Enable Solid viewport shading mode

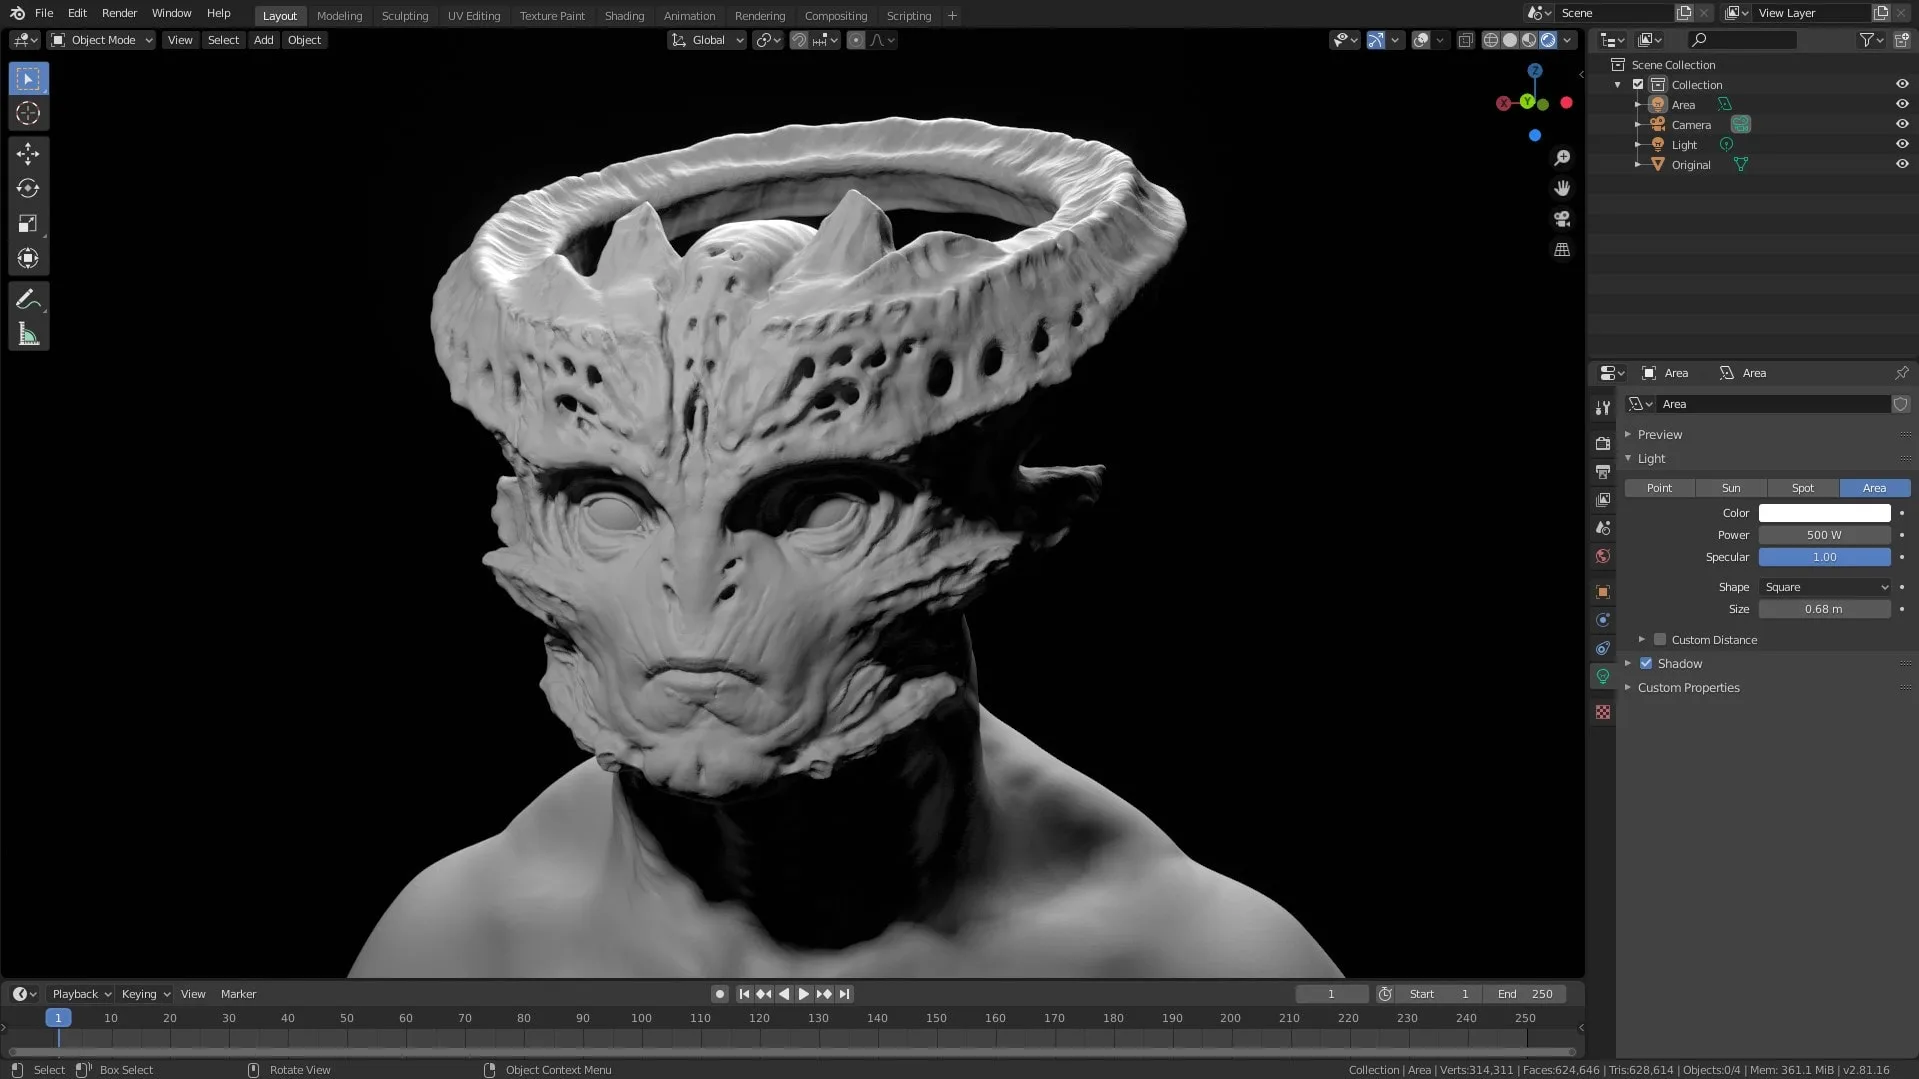tap(1509, 40)
